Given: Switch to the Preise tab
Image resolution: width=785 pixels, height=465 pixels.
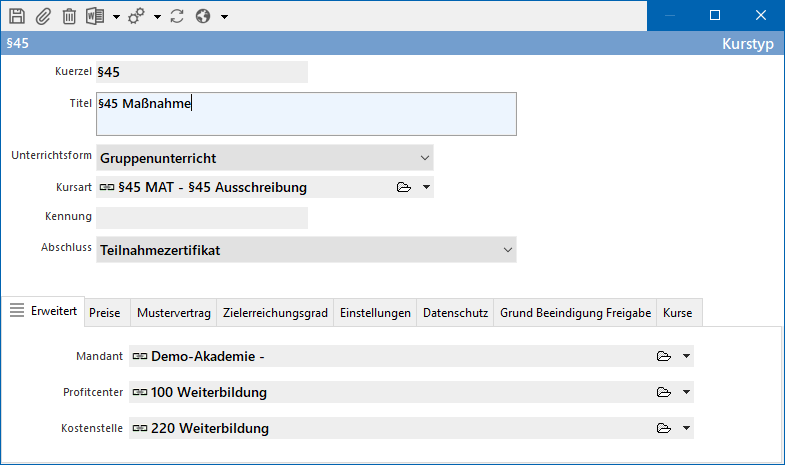Looking at the screenshot, I should pos(104,313).
